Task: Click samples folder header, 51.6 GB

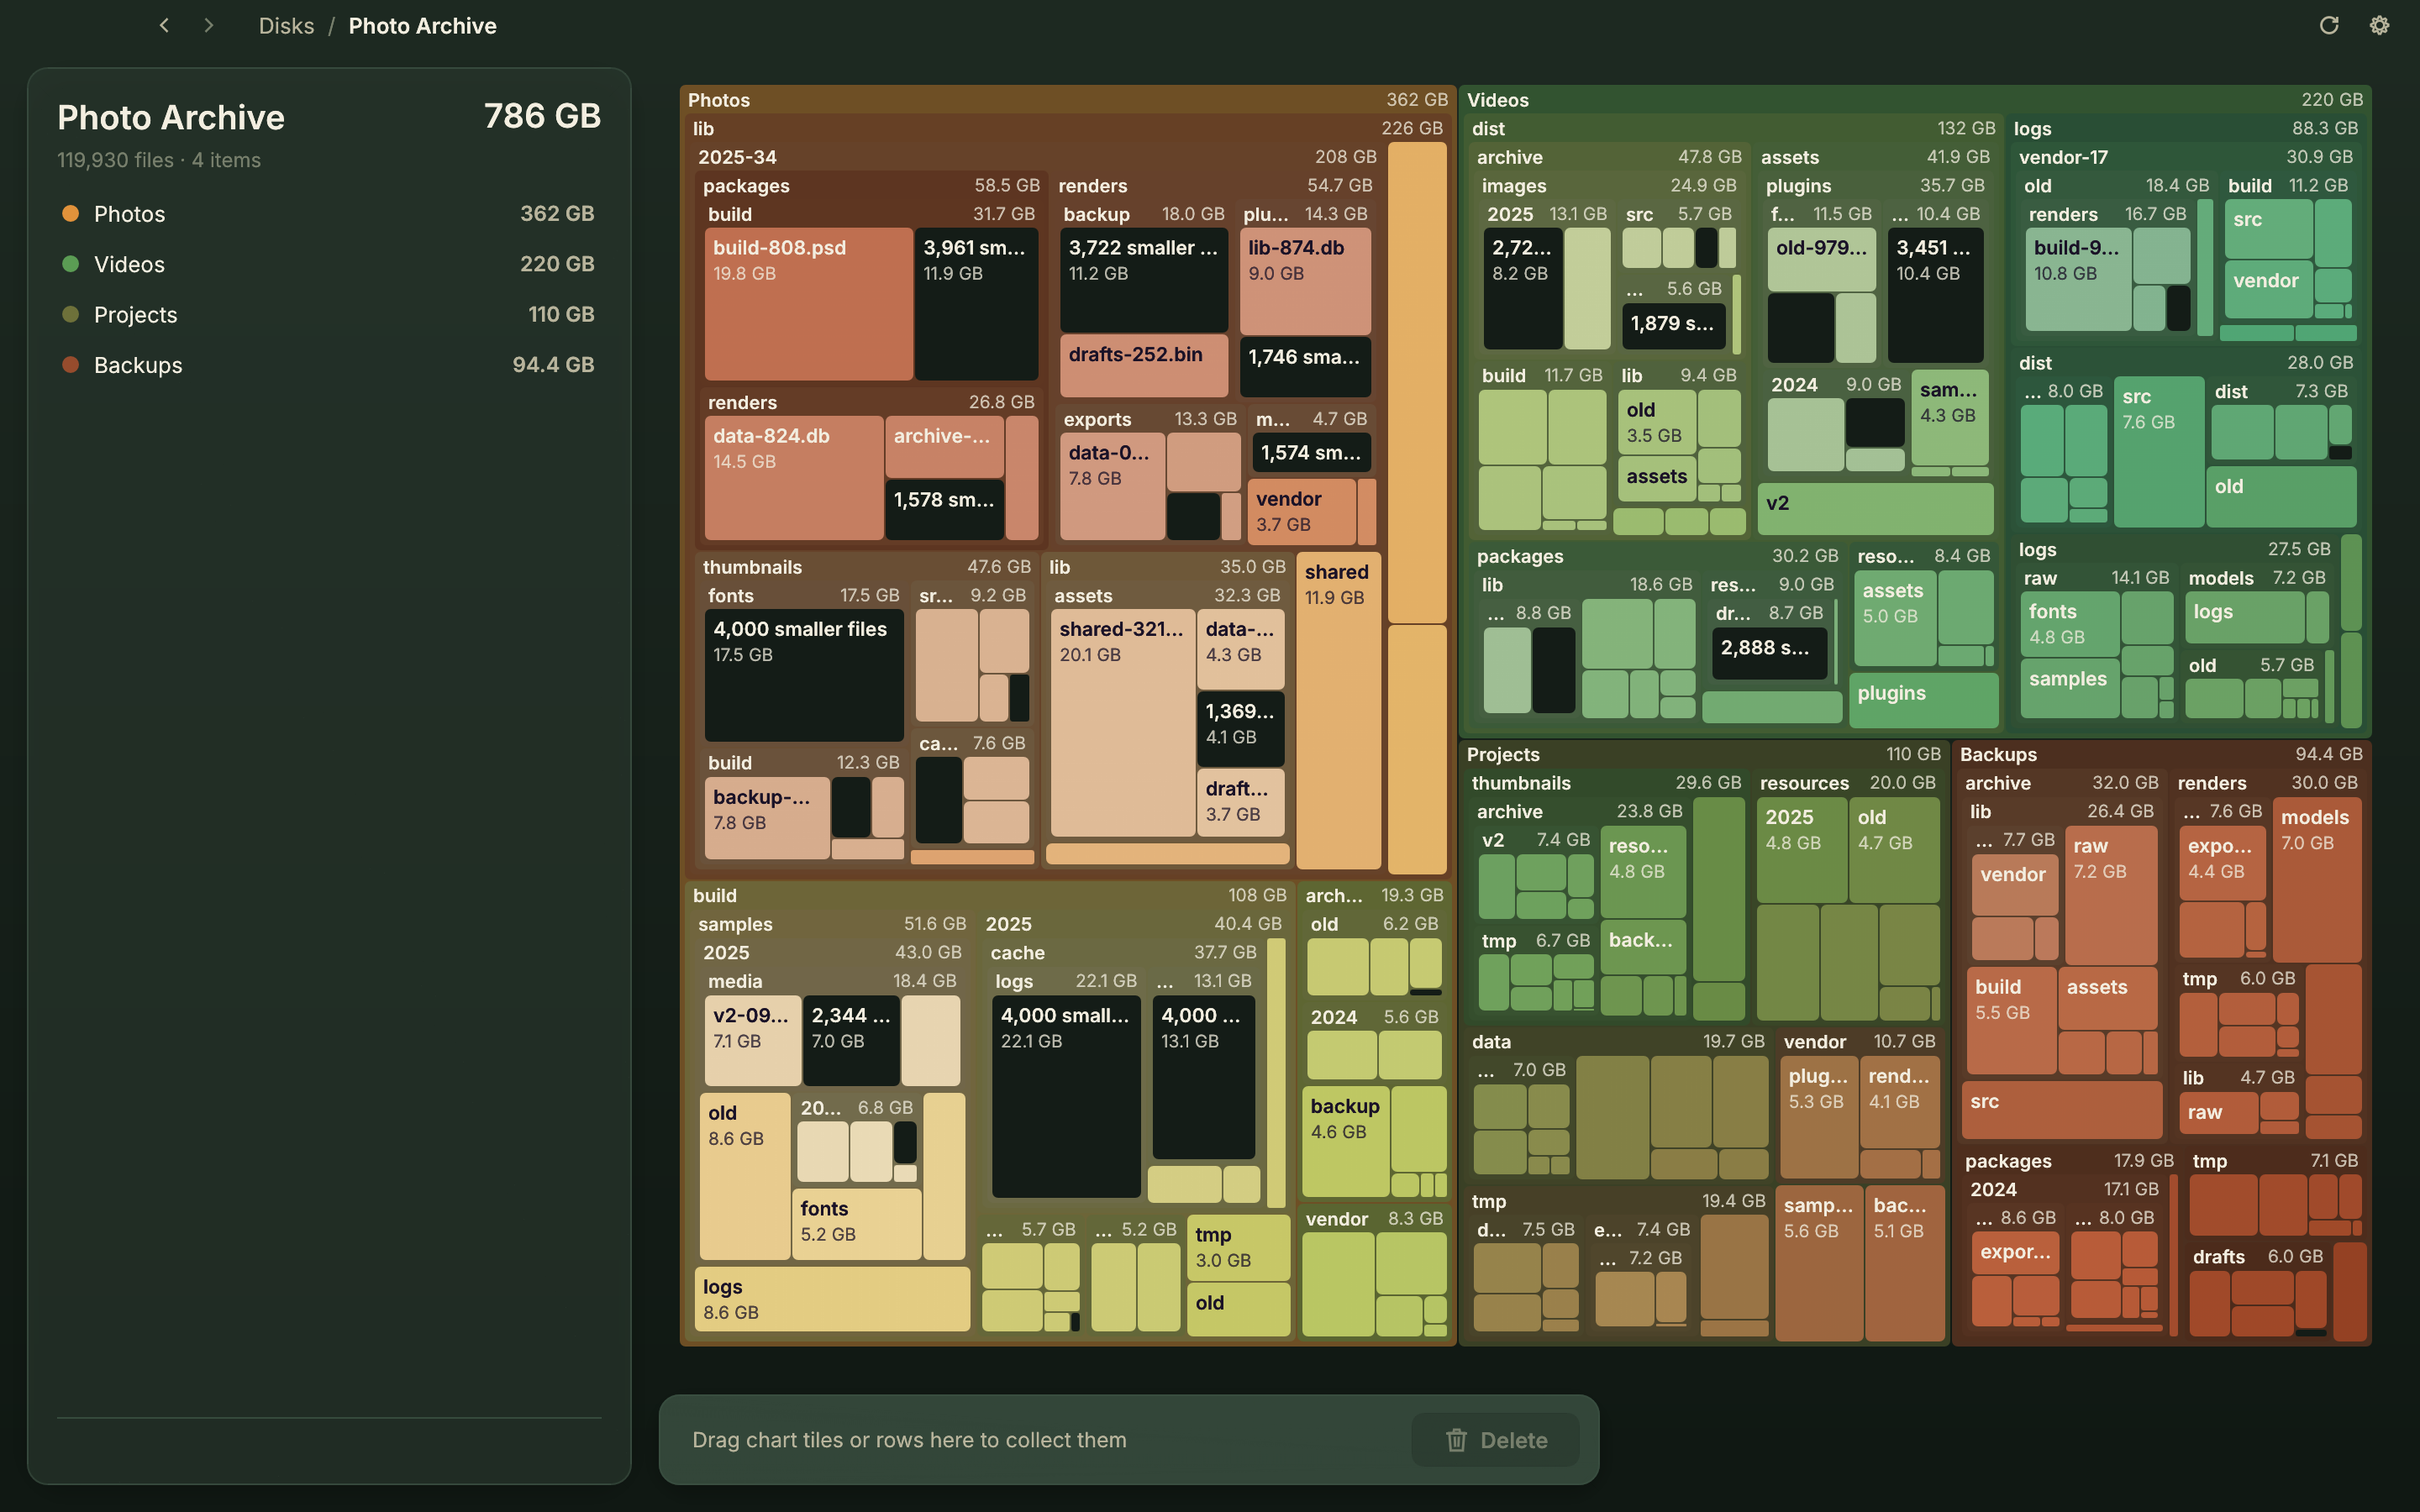Action: pos(832,924)
